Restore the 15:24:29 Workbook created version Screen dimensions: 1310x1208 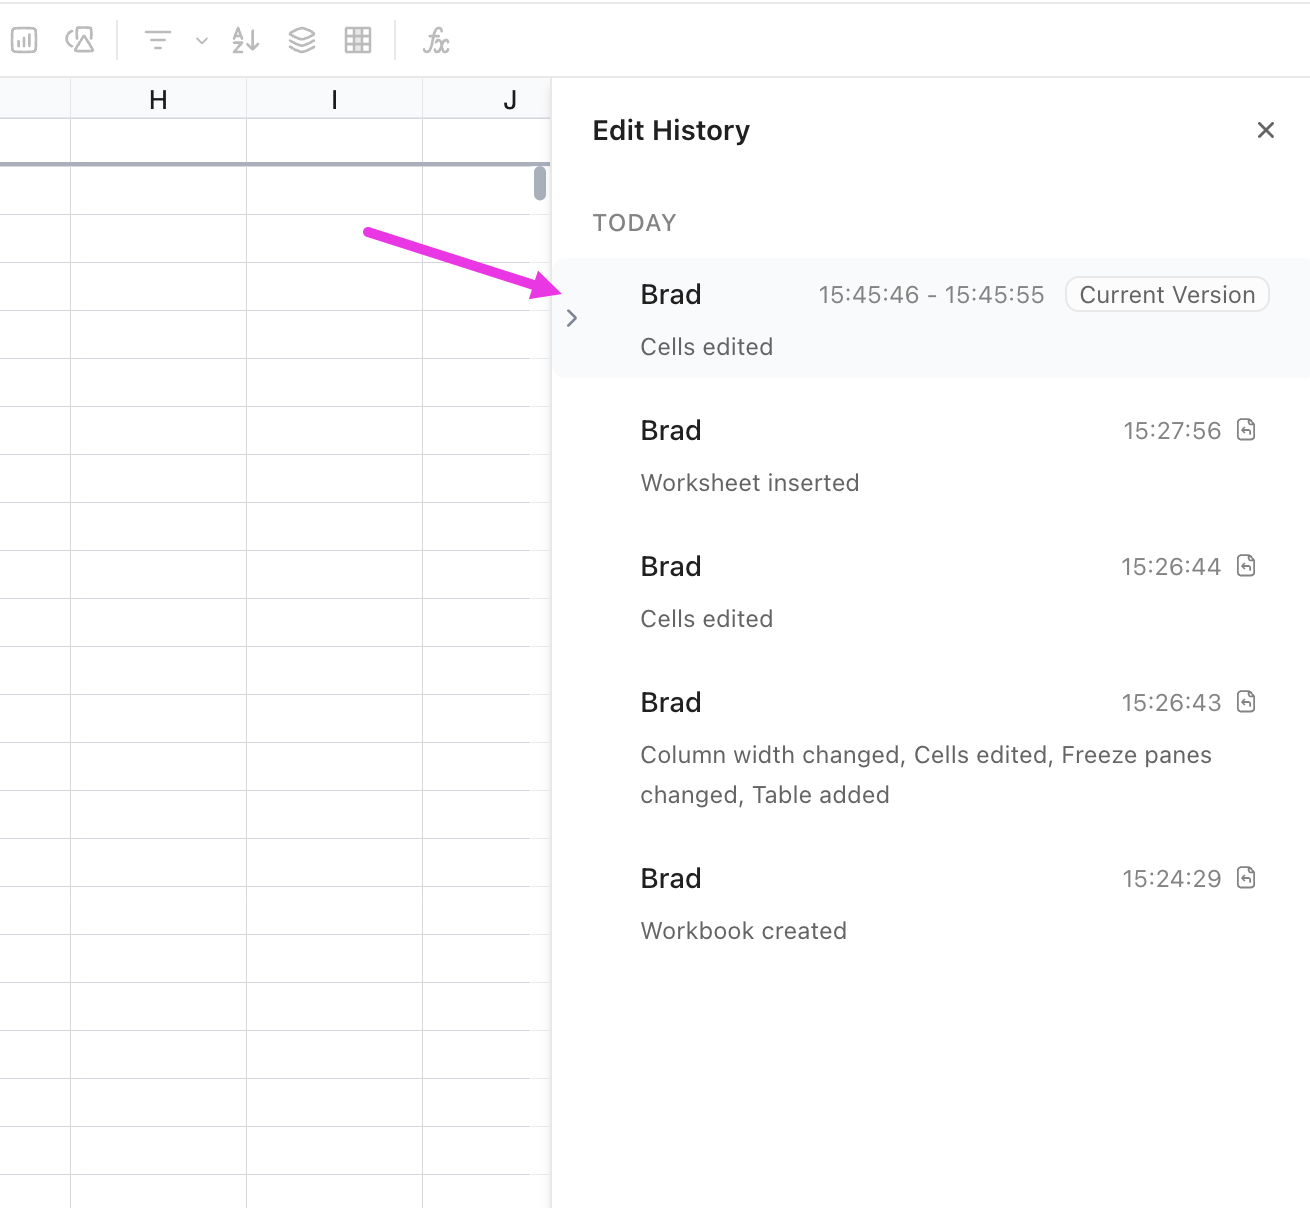click(1246, 878)
